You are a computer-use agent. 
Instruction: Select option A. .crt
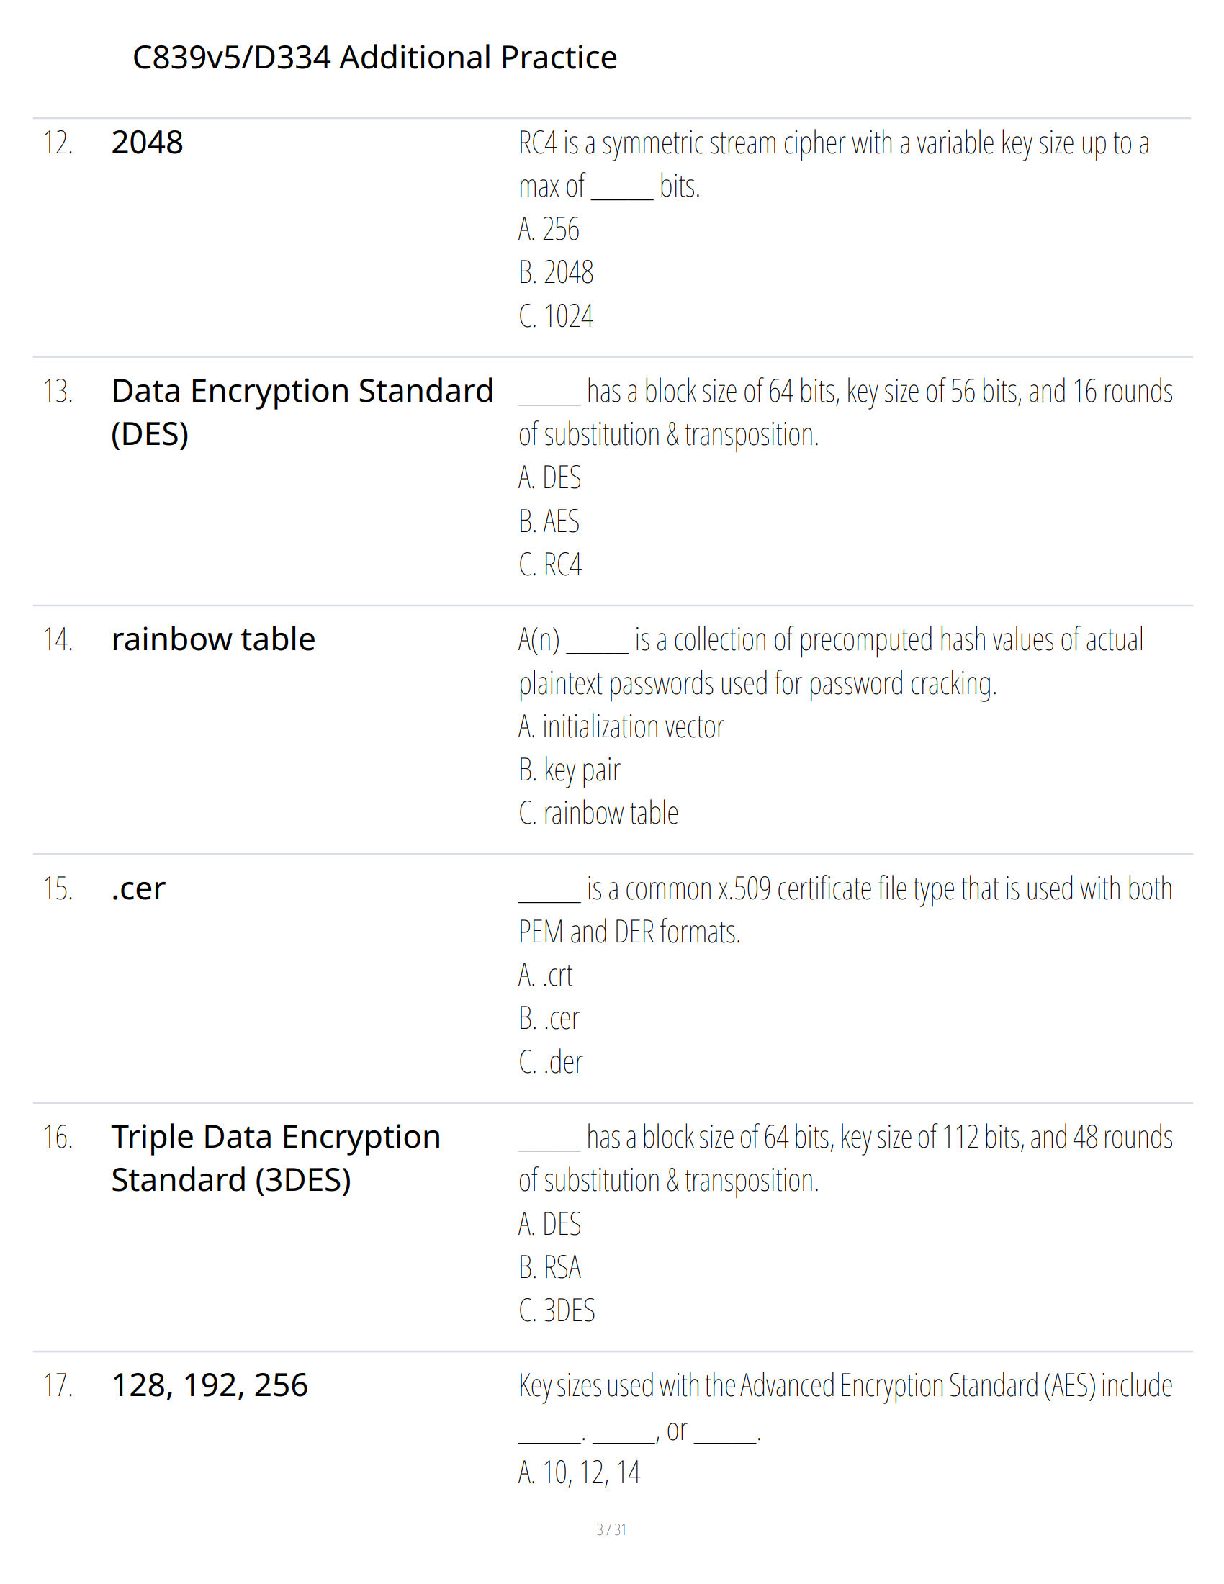[546, 975]
